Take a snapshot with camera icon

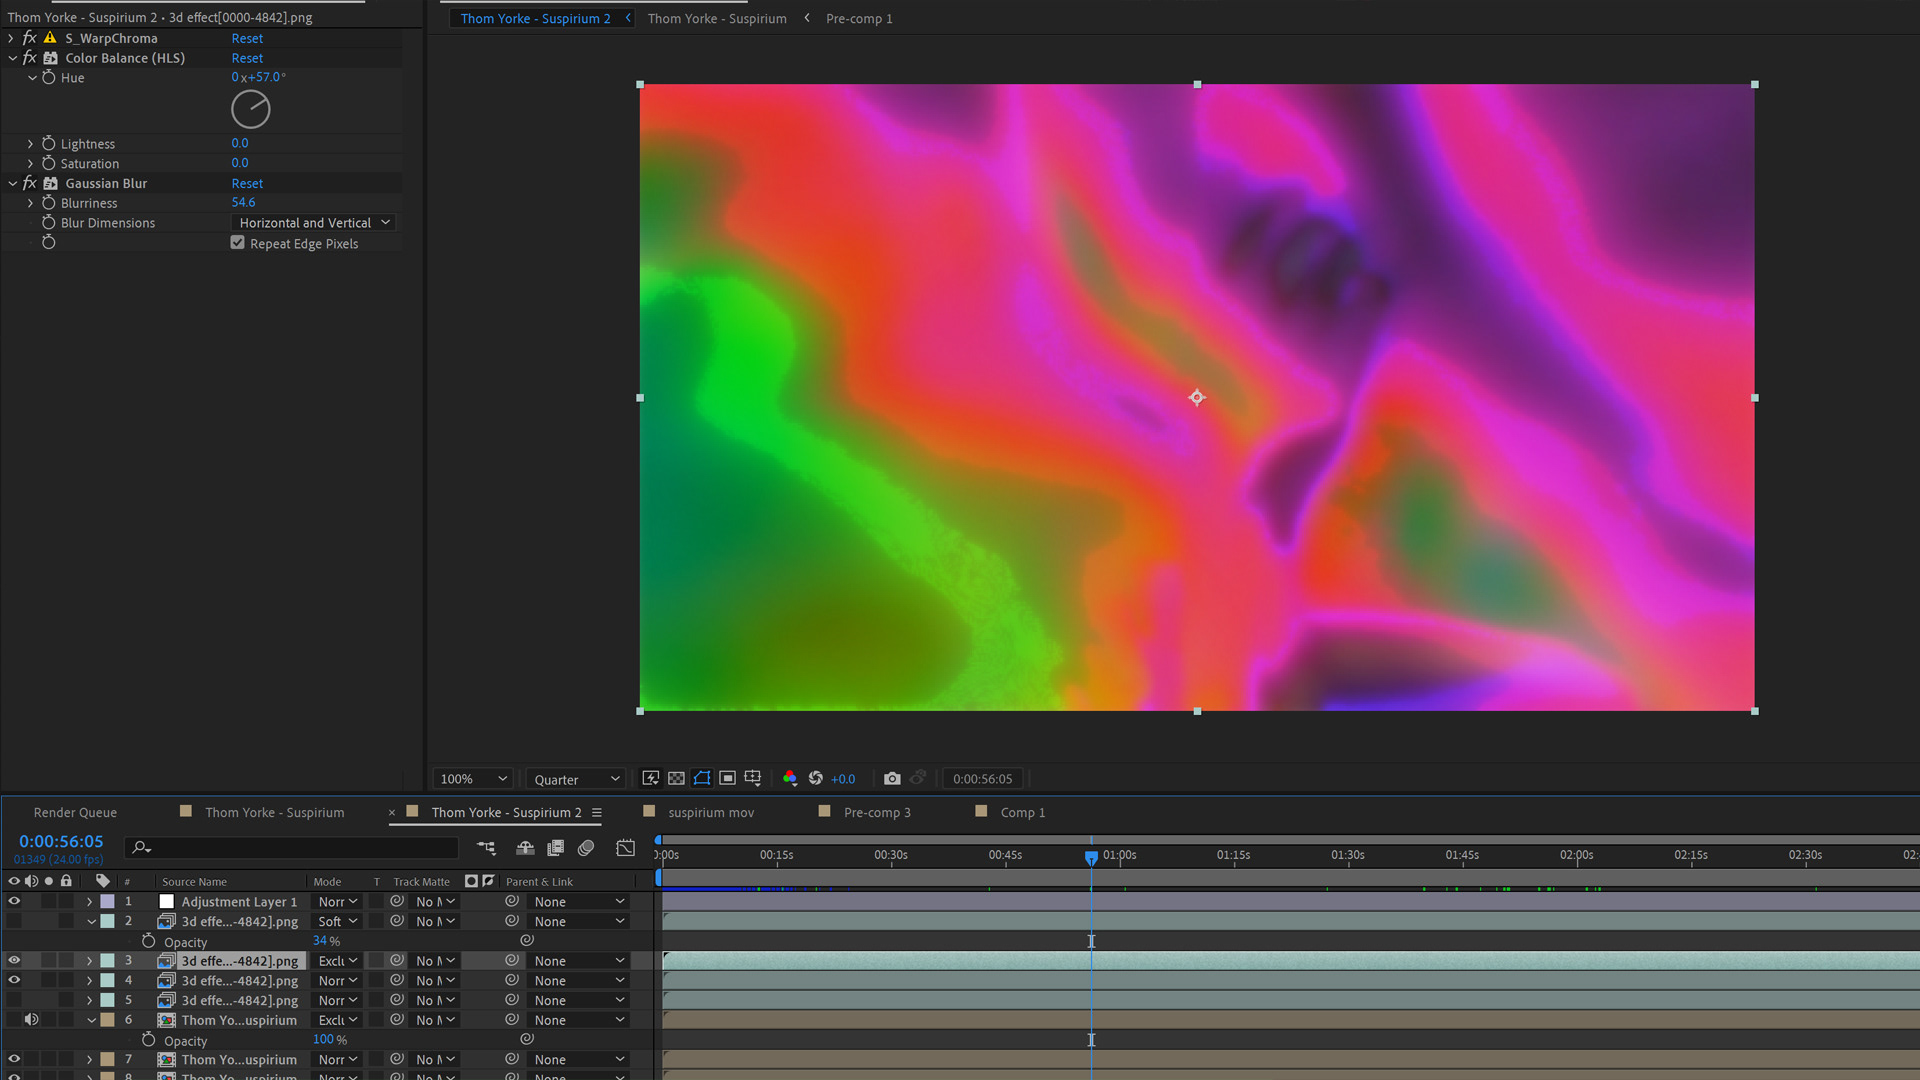coord(892,778)
